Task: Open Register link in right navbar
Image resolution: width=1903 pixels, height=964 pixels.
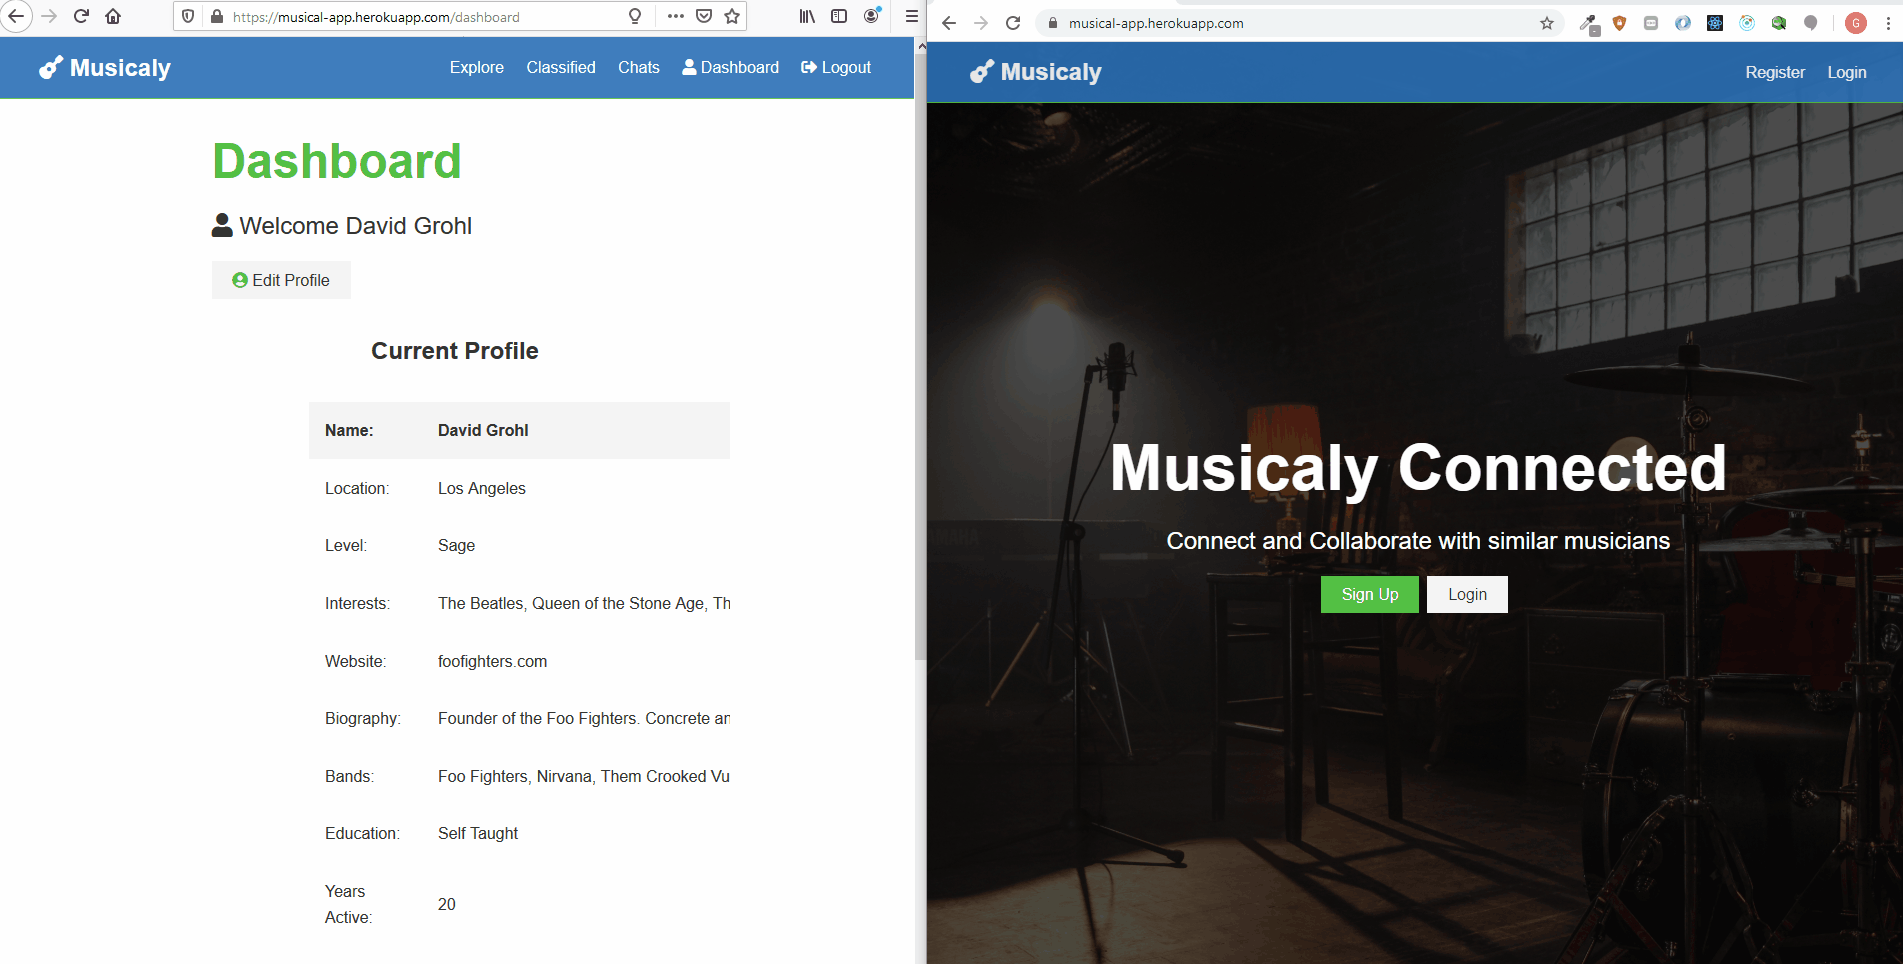Action: [x=1775, y=72]
